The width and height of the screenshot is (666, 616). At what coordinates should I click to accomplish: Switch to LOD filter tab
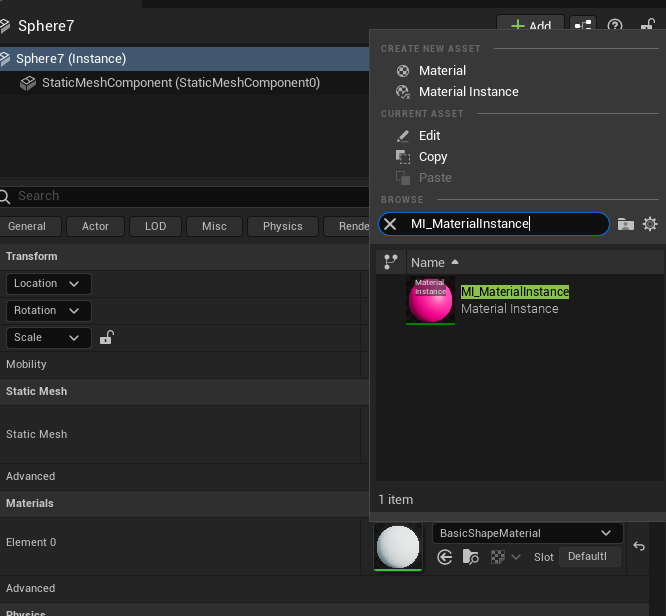click(x=155, y=226)
